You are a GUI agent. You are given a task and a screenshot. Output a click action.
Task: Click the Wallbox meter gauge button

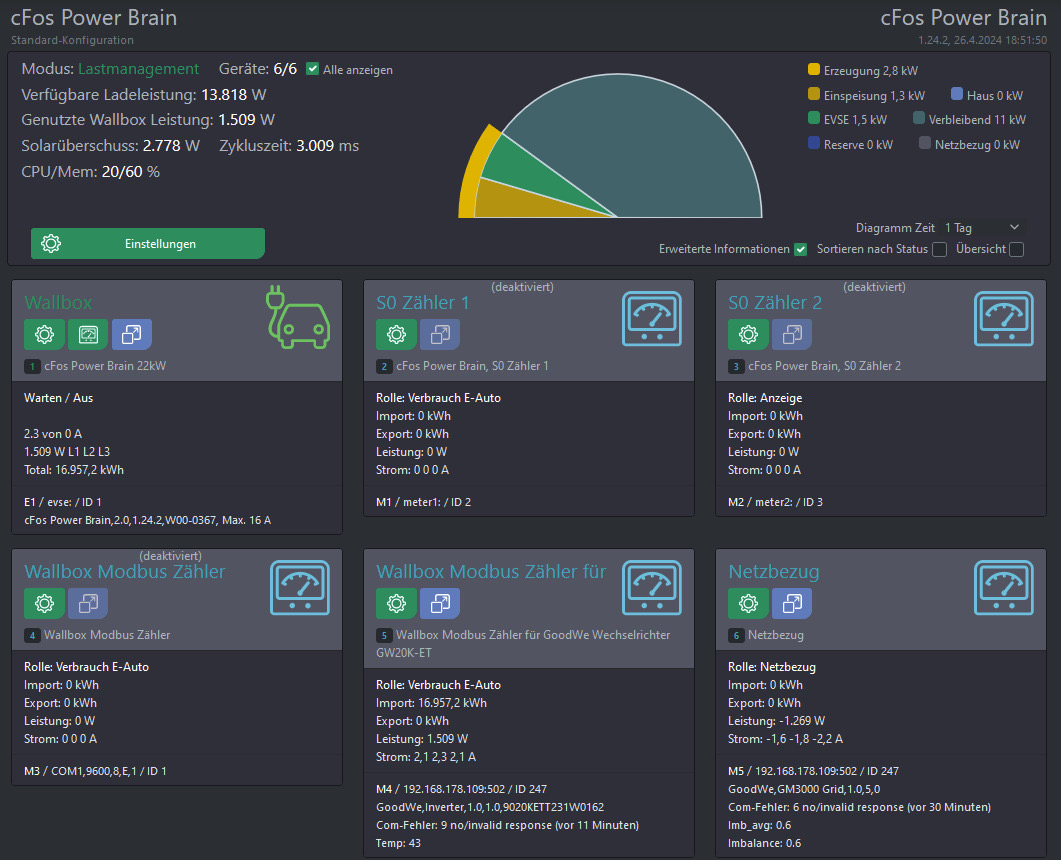tap(88, 334)
